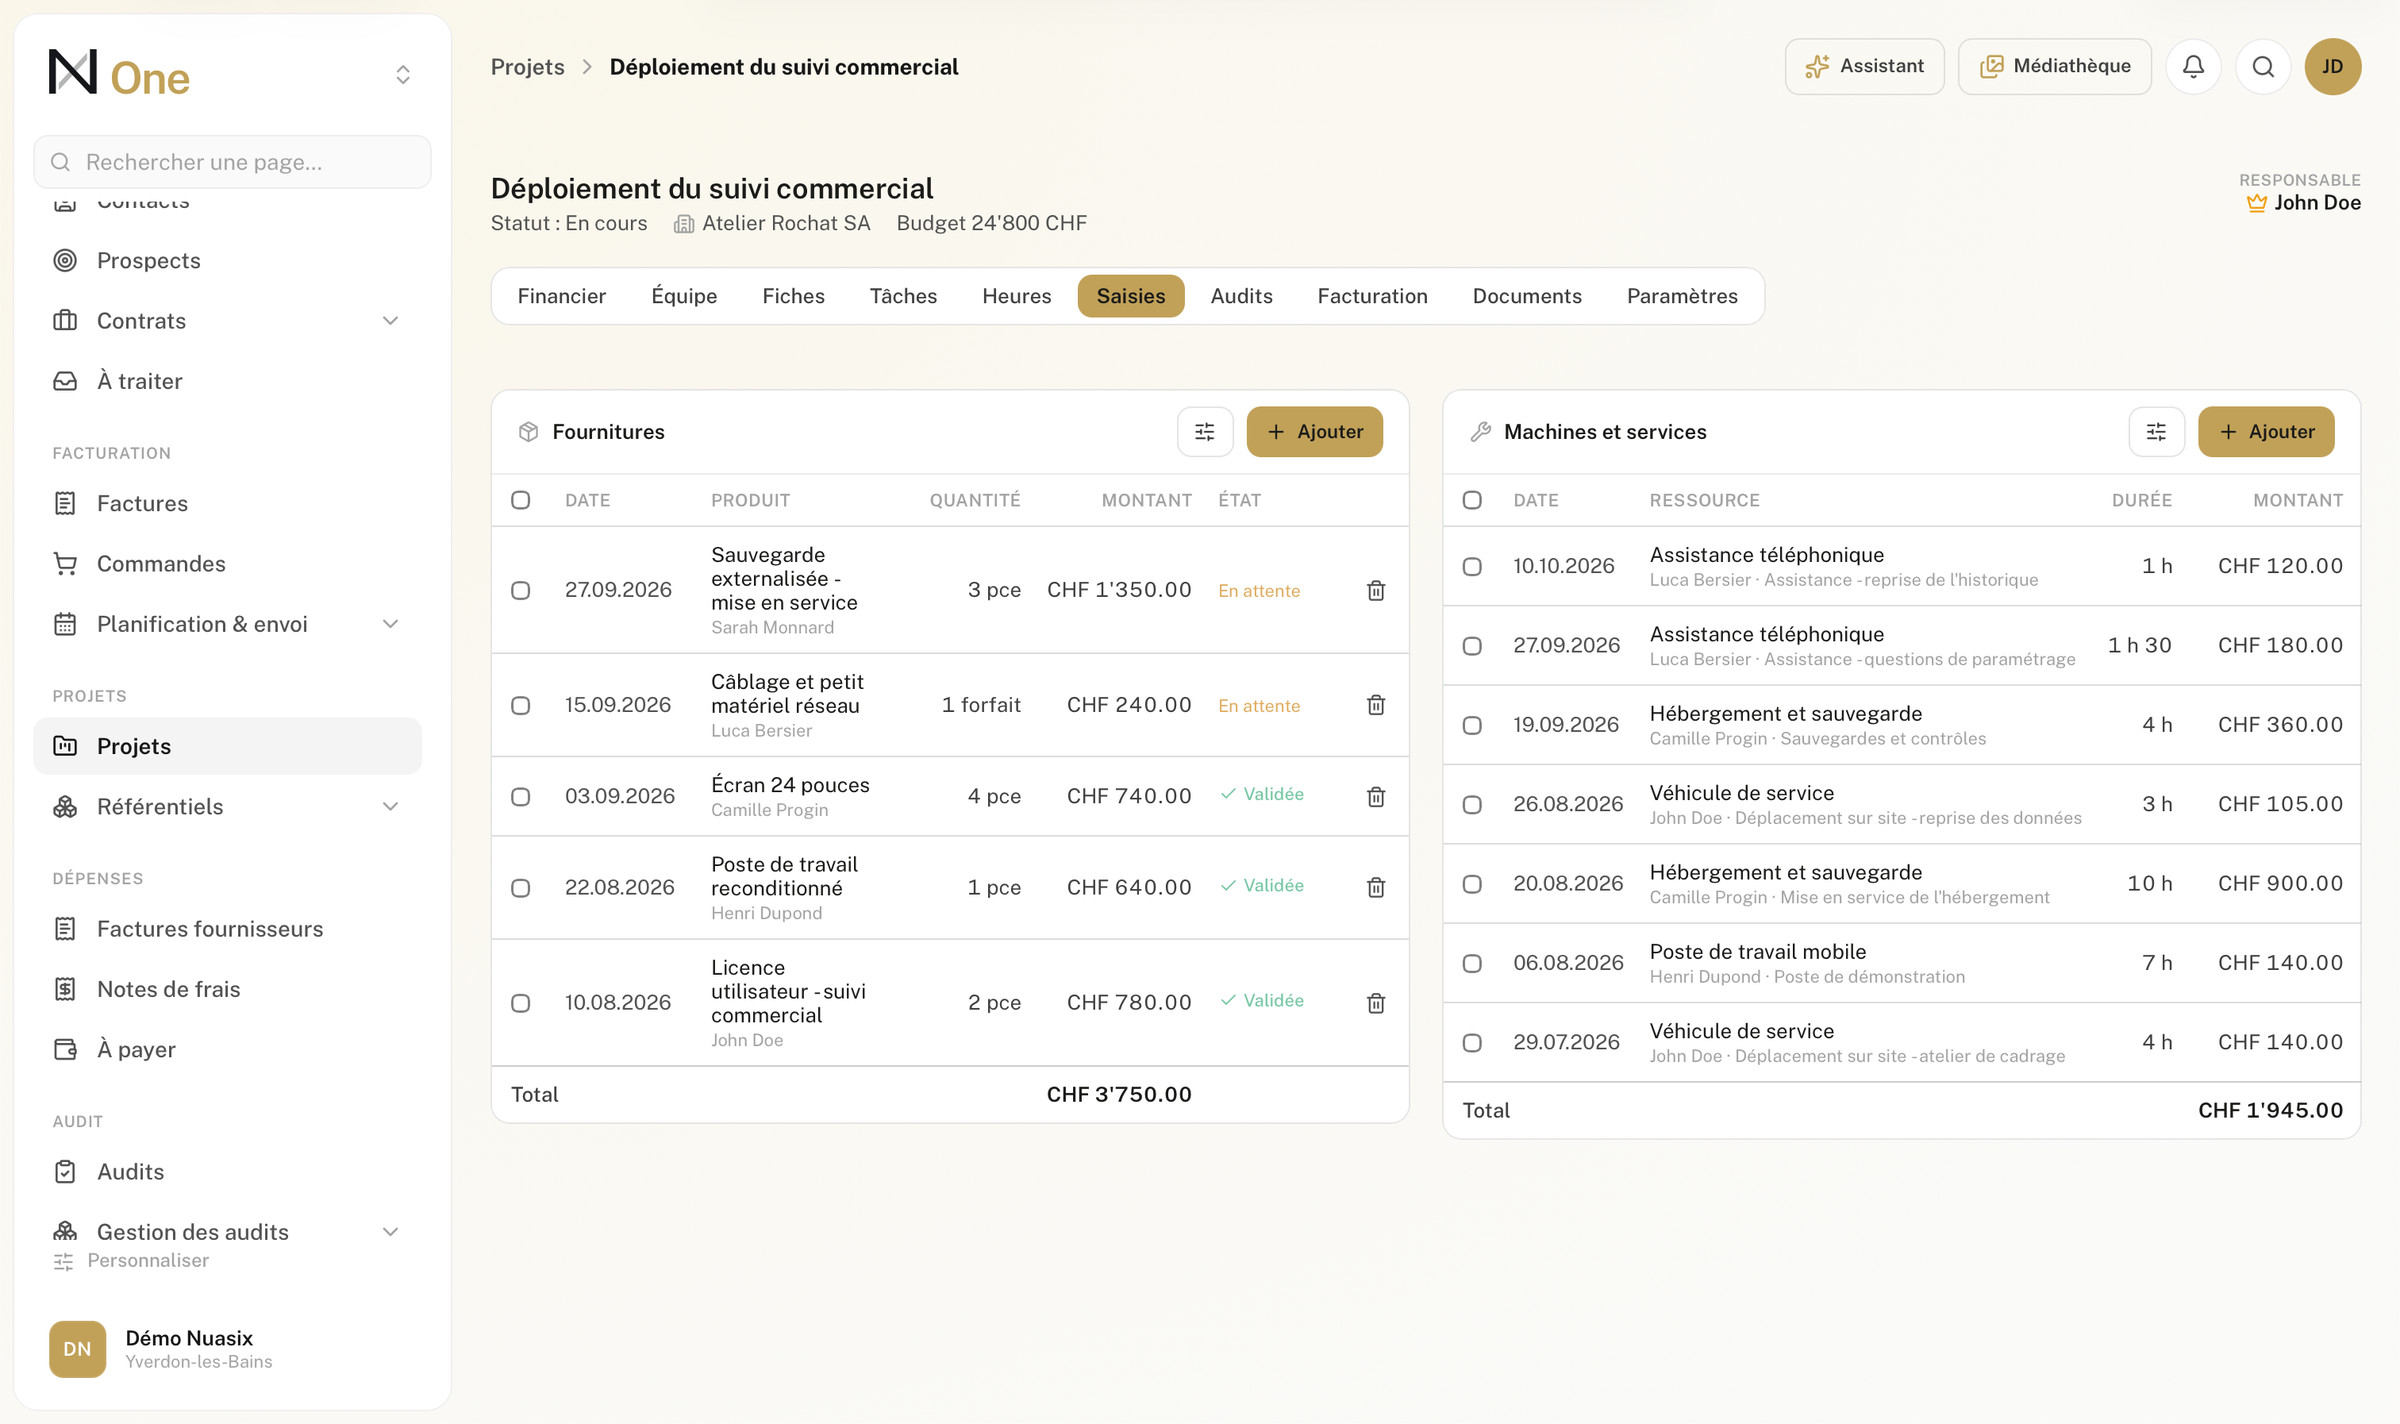Delete the Licence utilisateur entry
This screenshot has height=1424, width=2400.
coord(1376,1003)
